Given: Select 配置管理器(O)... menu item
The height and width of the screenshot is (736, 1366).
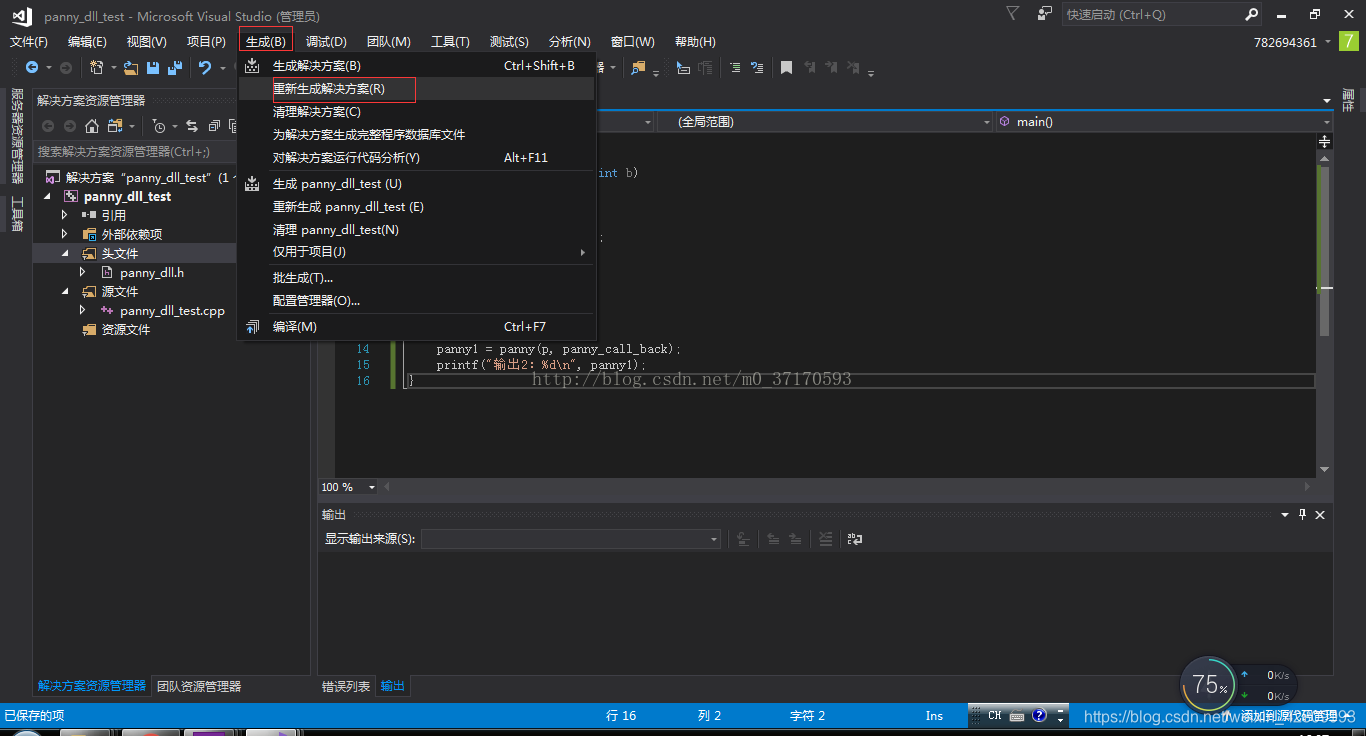Looking at the screenshot, I should pyautogui.click(x=416, y=301).
